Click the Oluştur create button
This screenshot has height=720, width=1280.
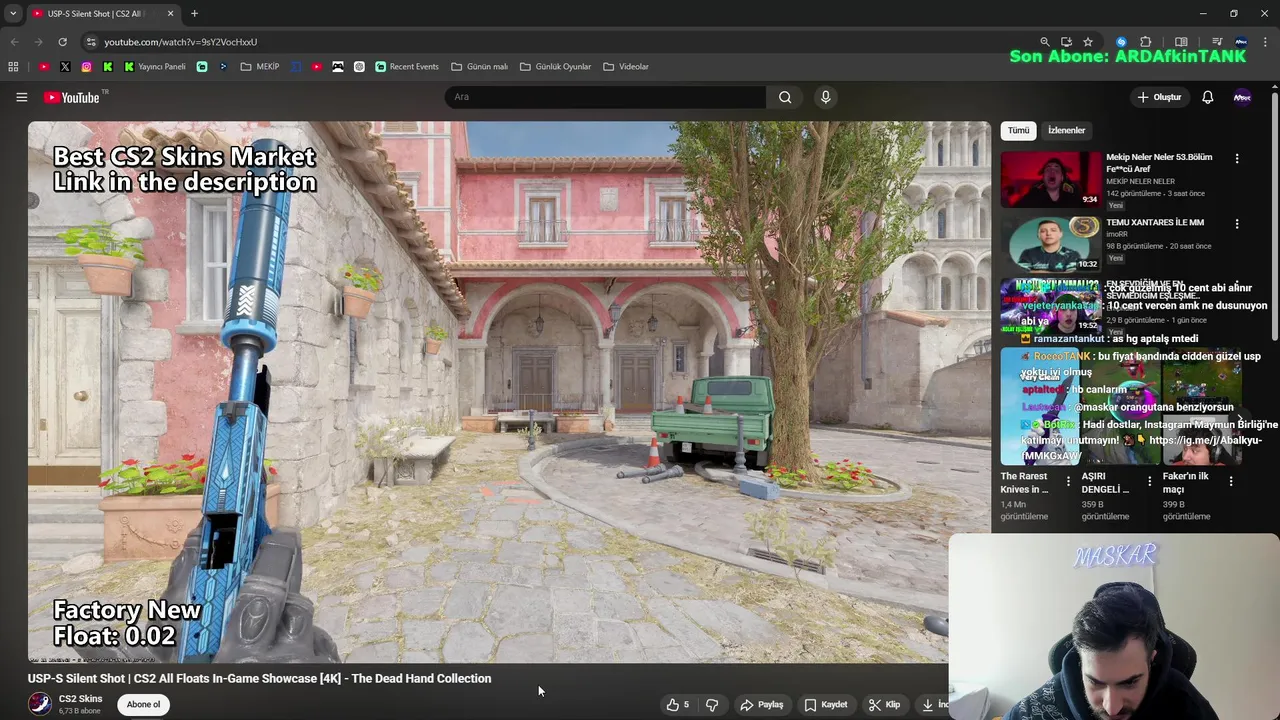(1159, 97)
